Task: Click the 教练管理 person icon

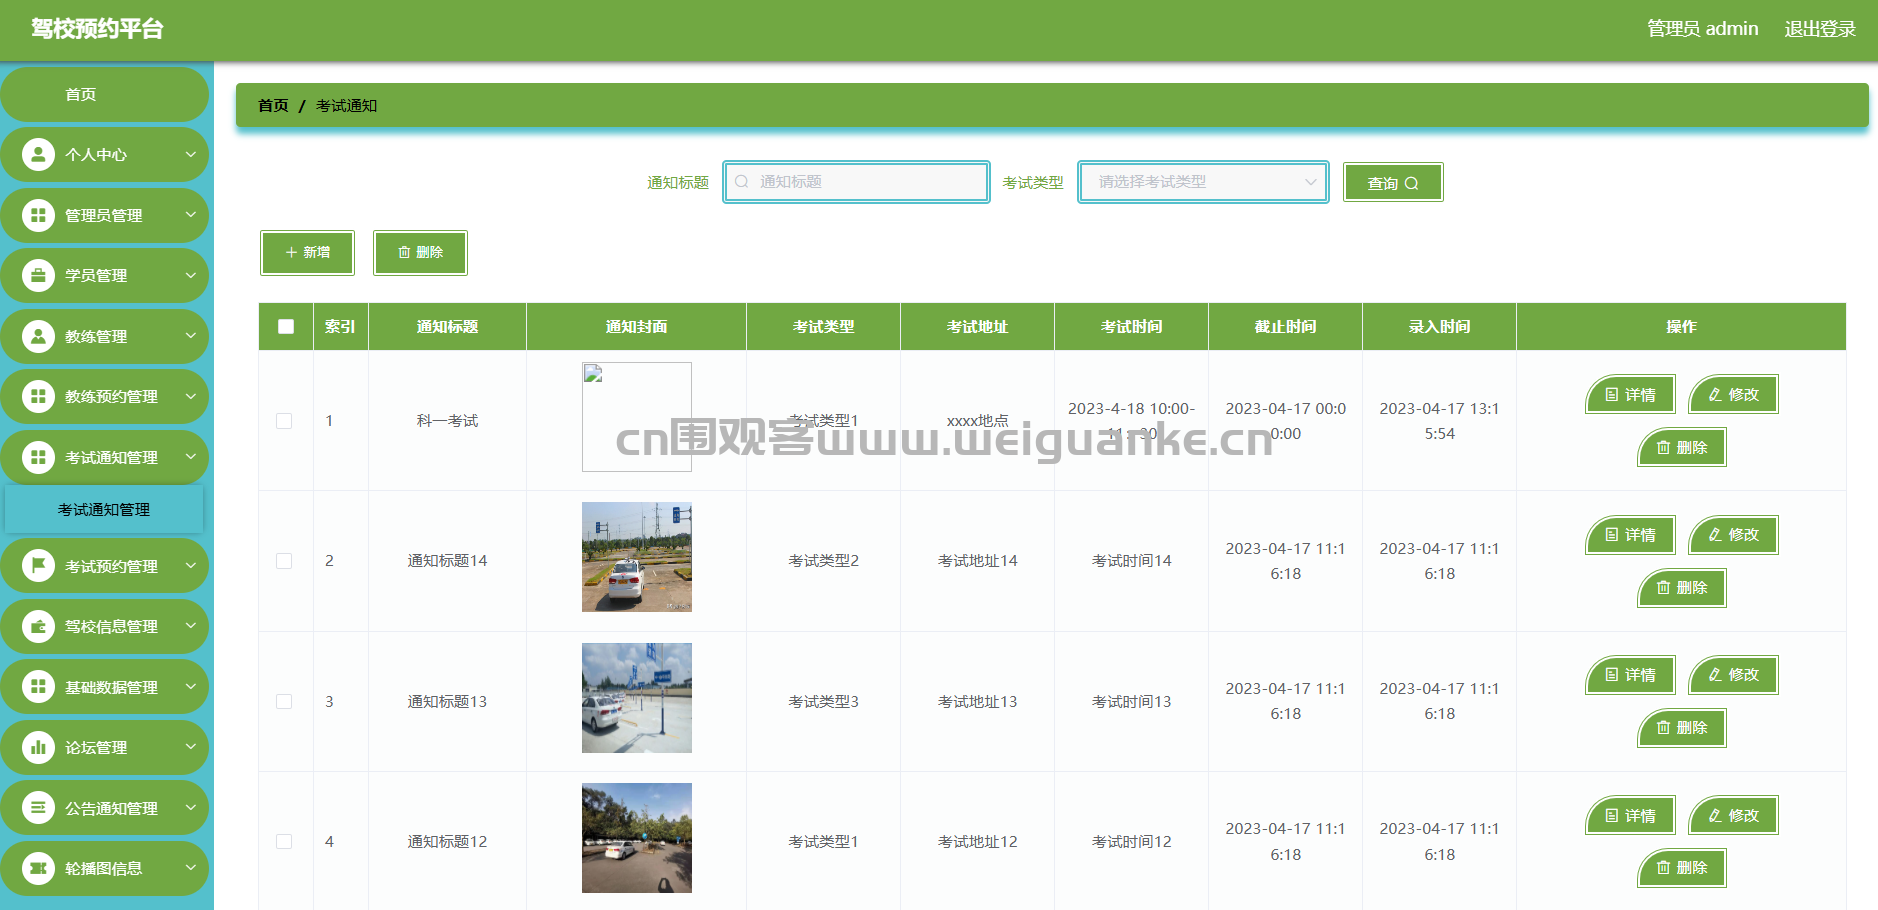Action: (x=38, y=336)
